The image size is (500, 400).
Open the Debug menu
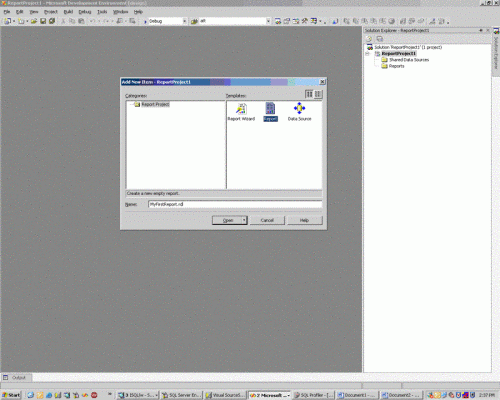click(x=85, y=12)
